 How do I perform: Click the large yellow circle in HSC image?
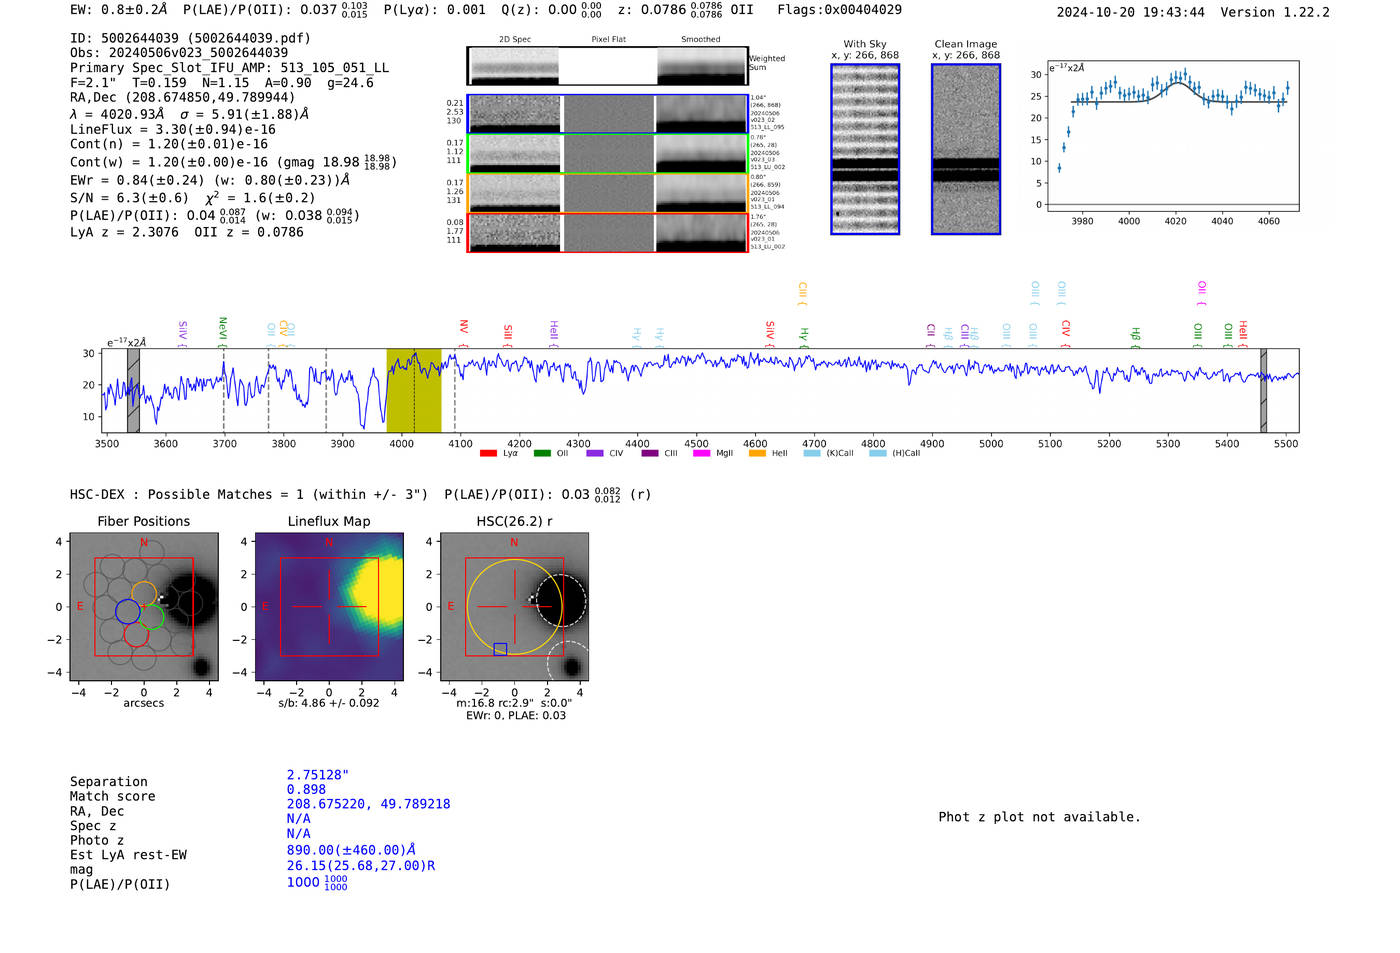[x=514, y=607]
